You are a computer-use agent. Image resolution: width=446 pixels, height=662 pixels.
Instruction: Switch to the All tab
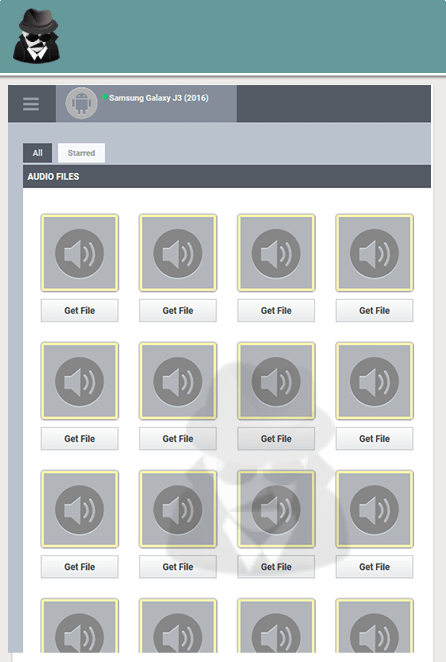point(38,153)
